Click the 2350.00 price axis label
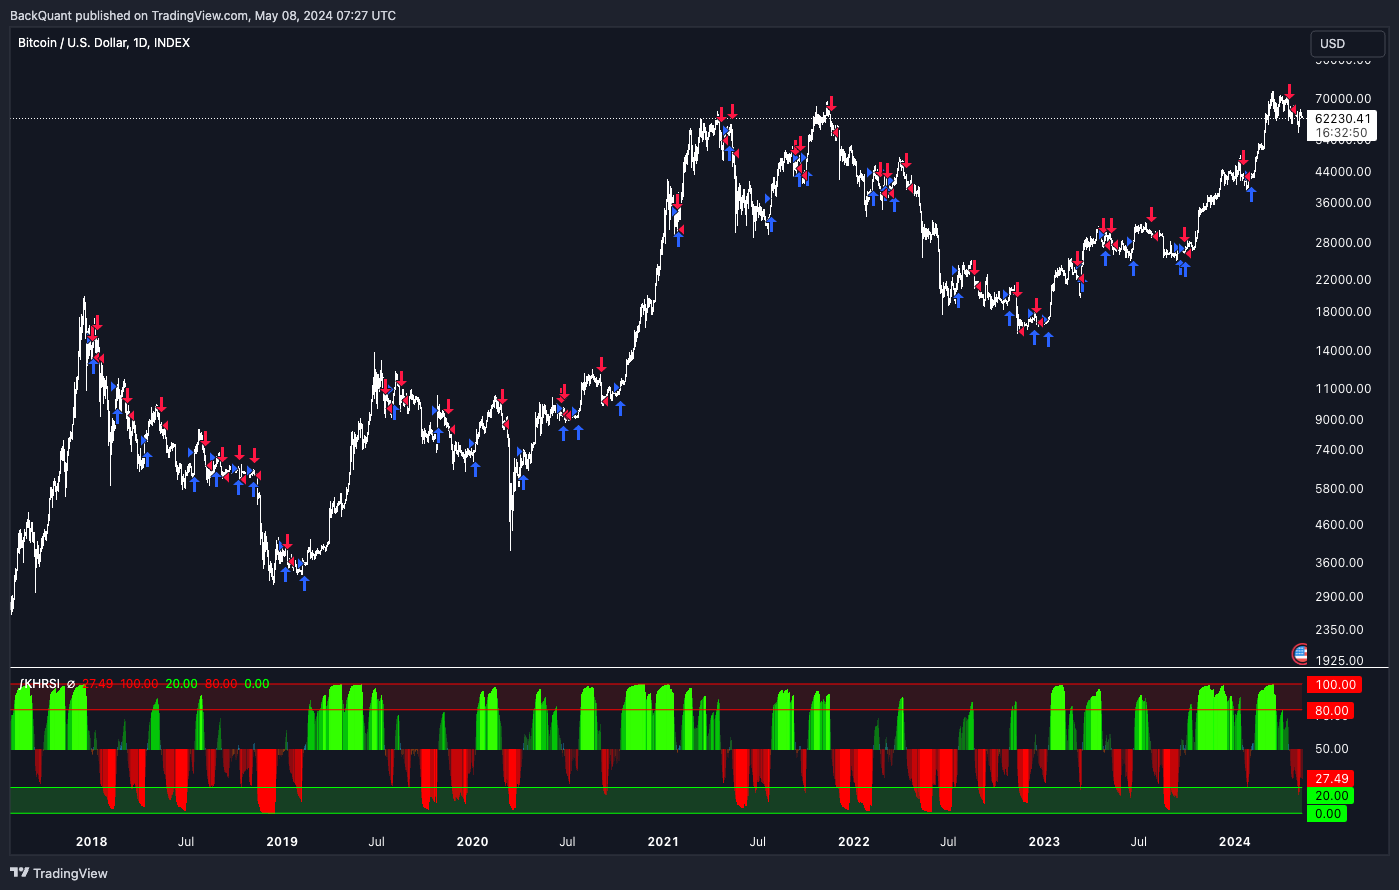Image resolution: width=1399 pixels, height=890 pixels. [x=1340, y=630]
